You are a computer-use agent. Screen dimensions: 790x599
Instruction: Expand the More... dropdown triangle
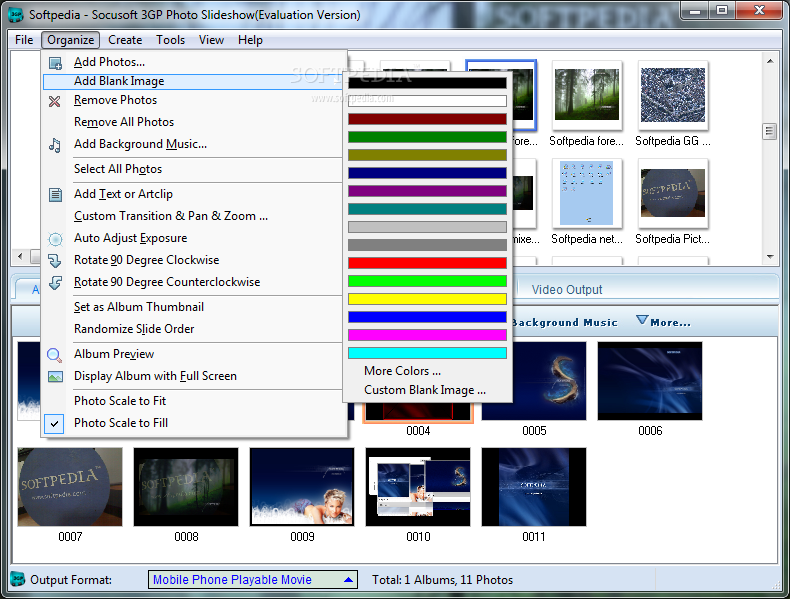pos(641,320)
